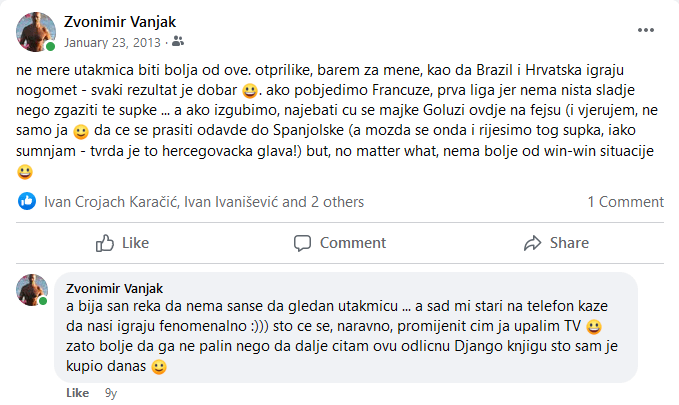Like the comment via its Like link

coord(78,393)
